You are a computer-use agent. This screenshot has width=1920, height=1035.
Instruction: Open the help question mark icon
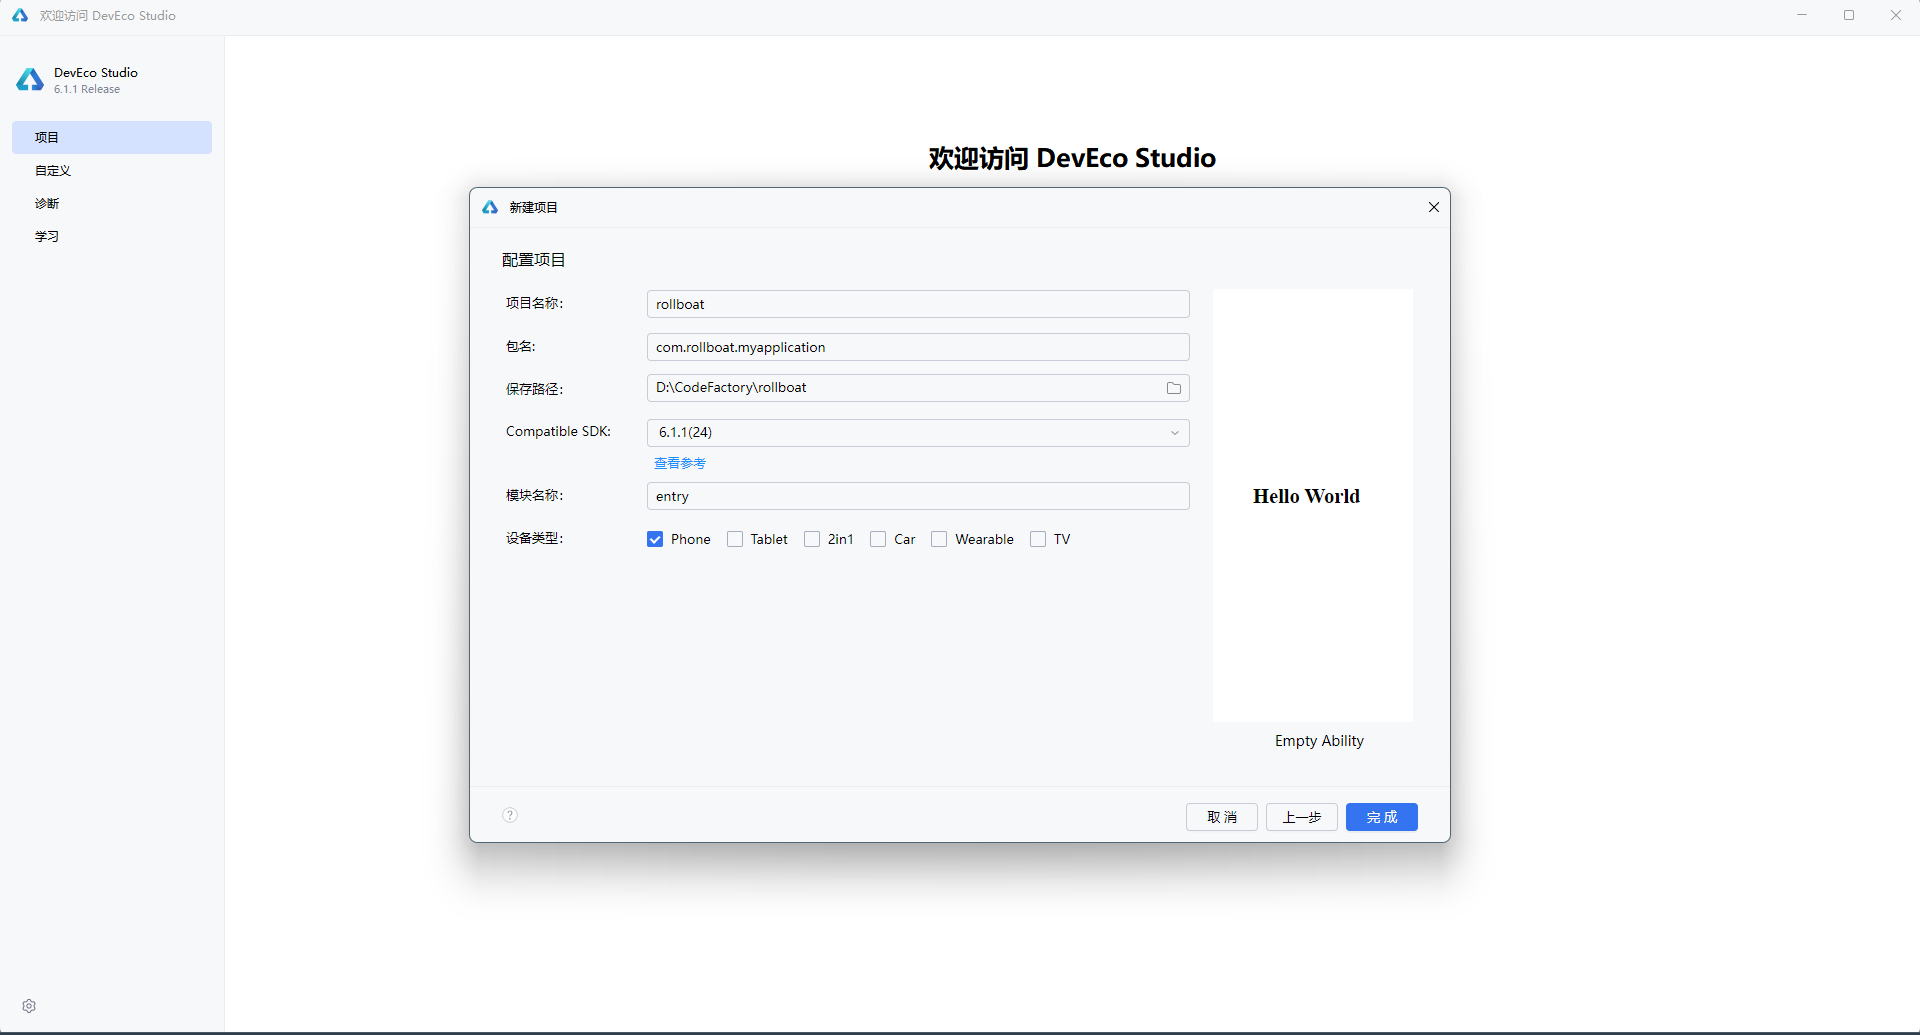[x=510, y=815]
